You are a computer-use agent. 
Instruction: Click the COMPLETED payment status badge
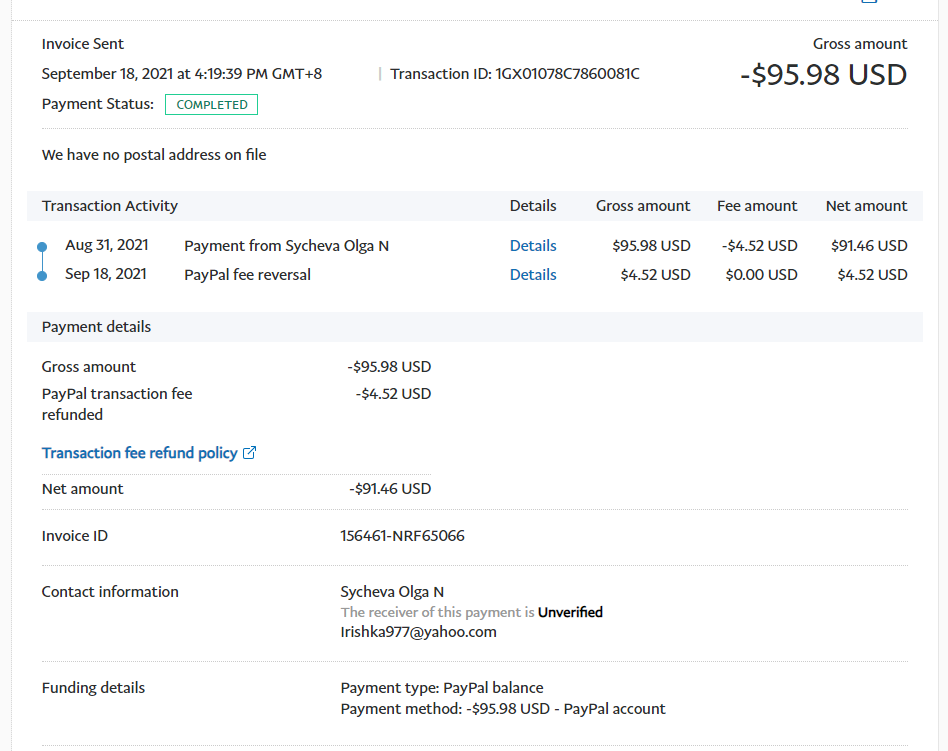coord(211,105)
